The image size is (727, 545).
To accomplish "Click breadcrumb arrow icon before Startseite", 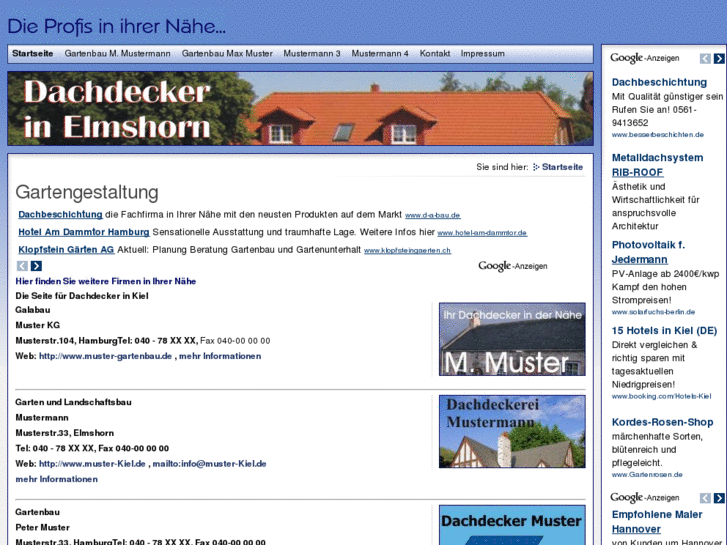I will tap(536, 167).
